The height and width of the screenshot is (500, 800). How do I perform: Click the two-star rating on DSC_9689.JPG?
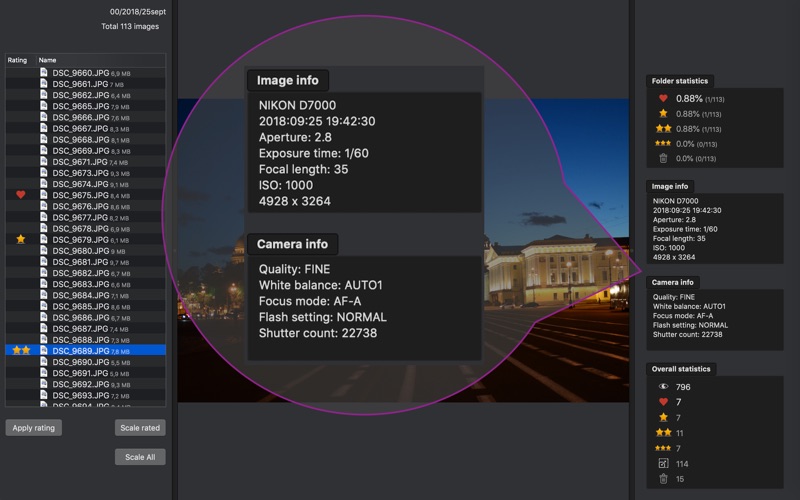tap(21, 351)
